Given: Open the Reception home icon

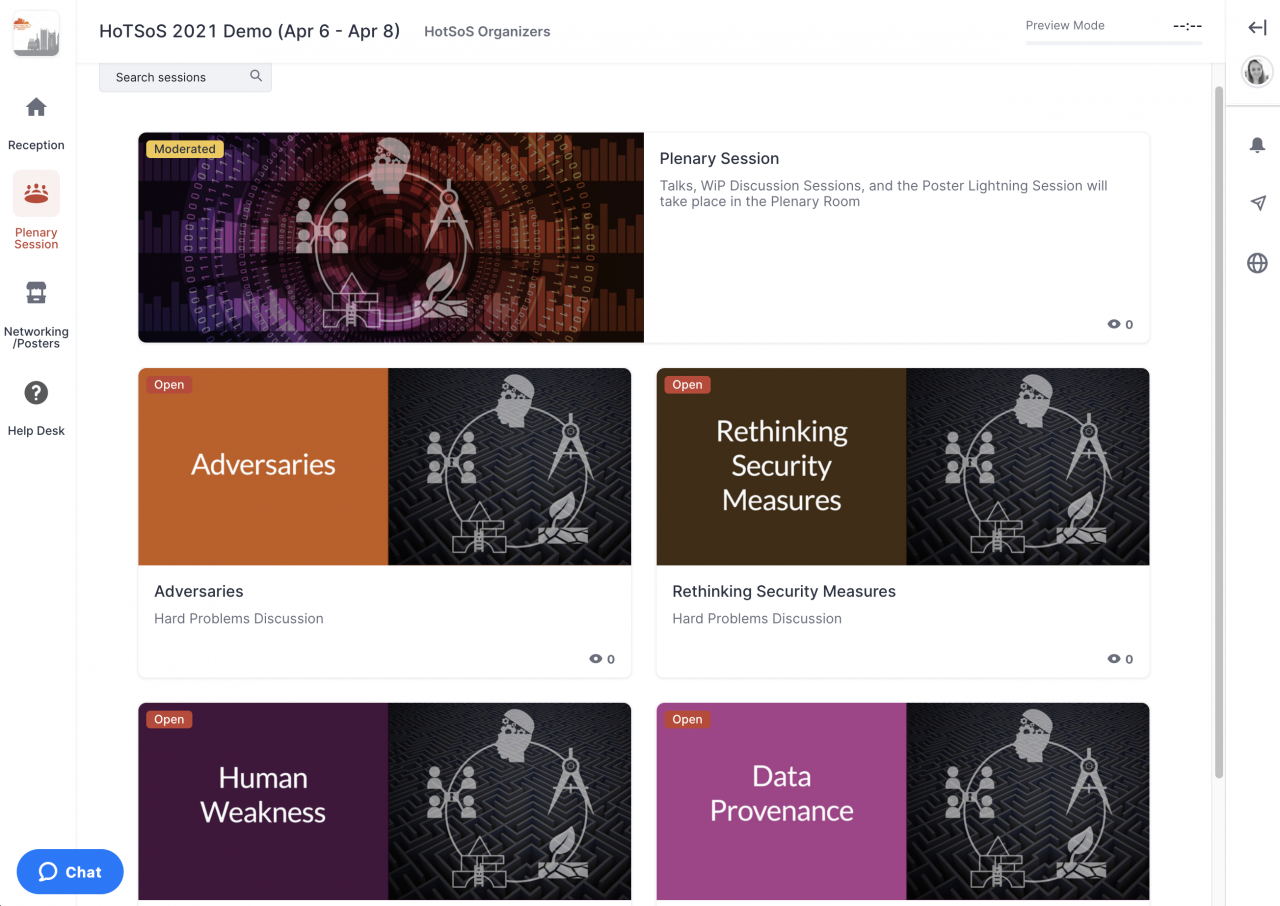Looking at the screenshot, I should coord(36,107).
